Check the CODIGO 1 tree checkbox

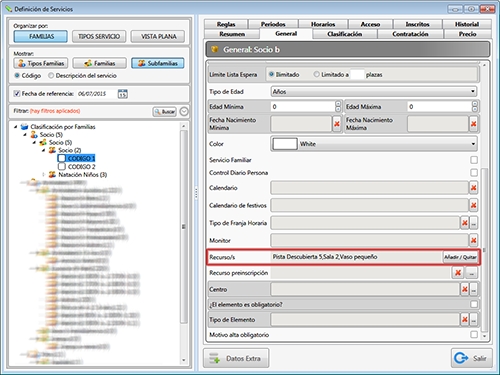coord(62,158)
